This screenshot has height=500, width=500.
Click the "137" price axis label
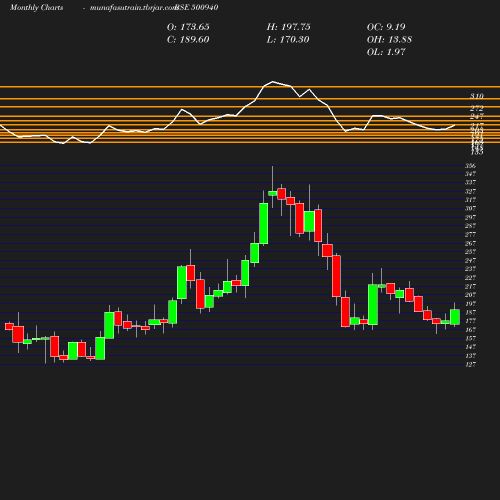tap(470, 355)
